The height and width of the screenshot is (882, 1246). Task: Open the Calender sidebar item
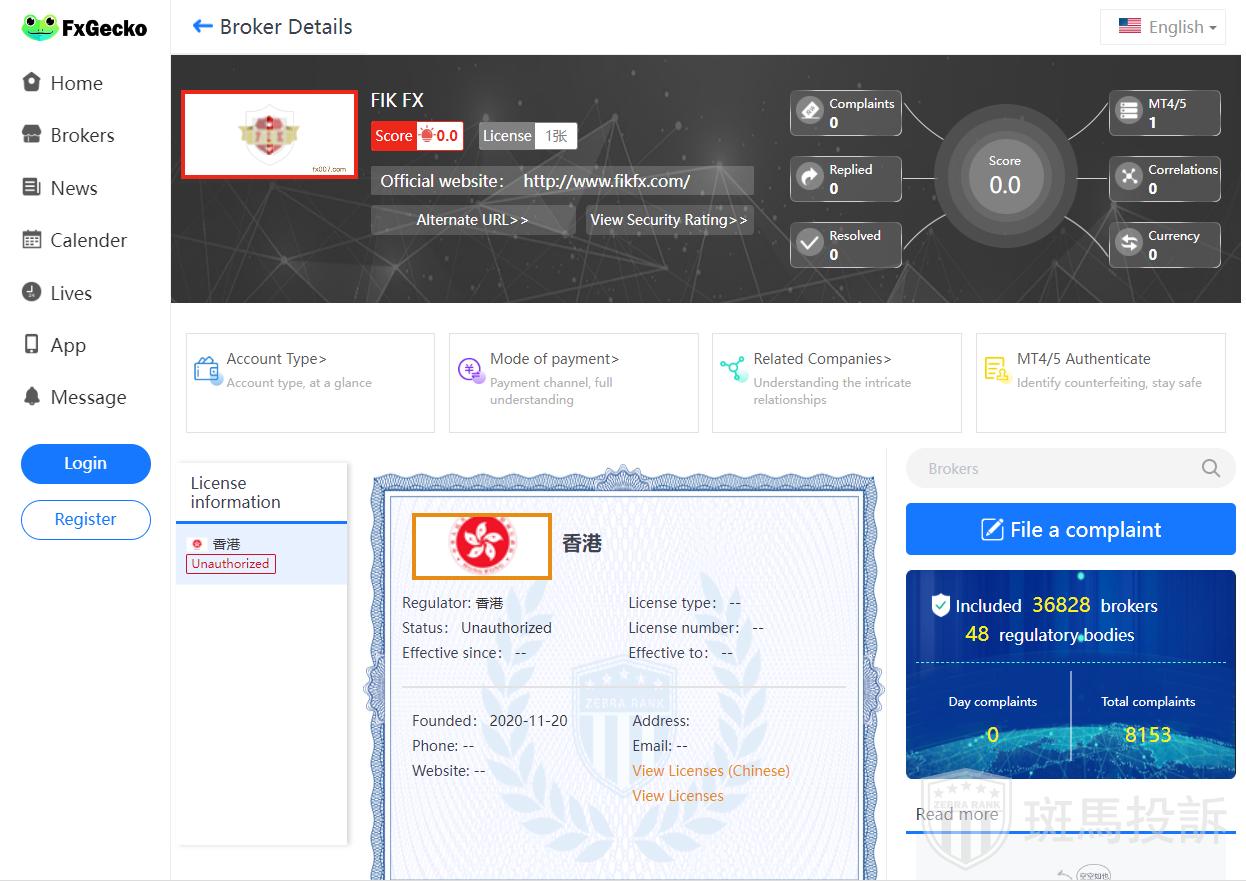88,240
